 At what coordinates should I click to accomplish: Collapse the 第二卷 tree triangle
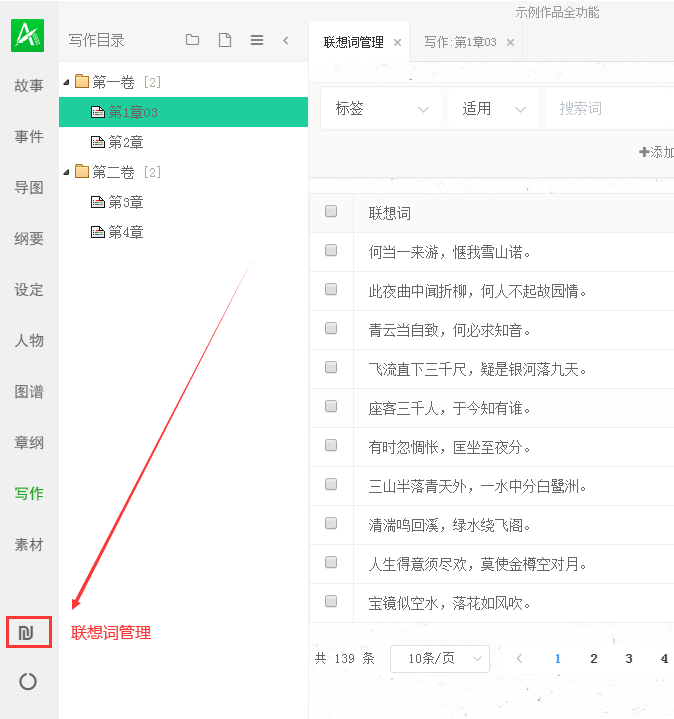[x=66, y=172]
